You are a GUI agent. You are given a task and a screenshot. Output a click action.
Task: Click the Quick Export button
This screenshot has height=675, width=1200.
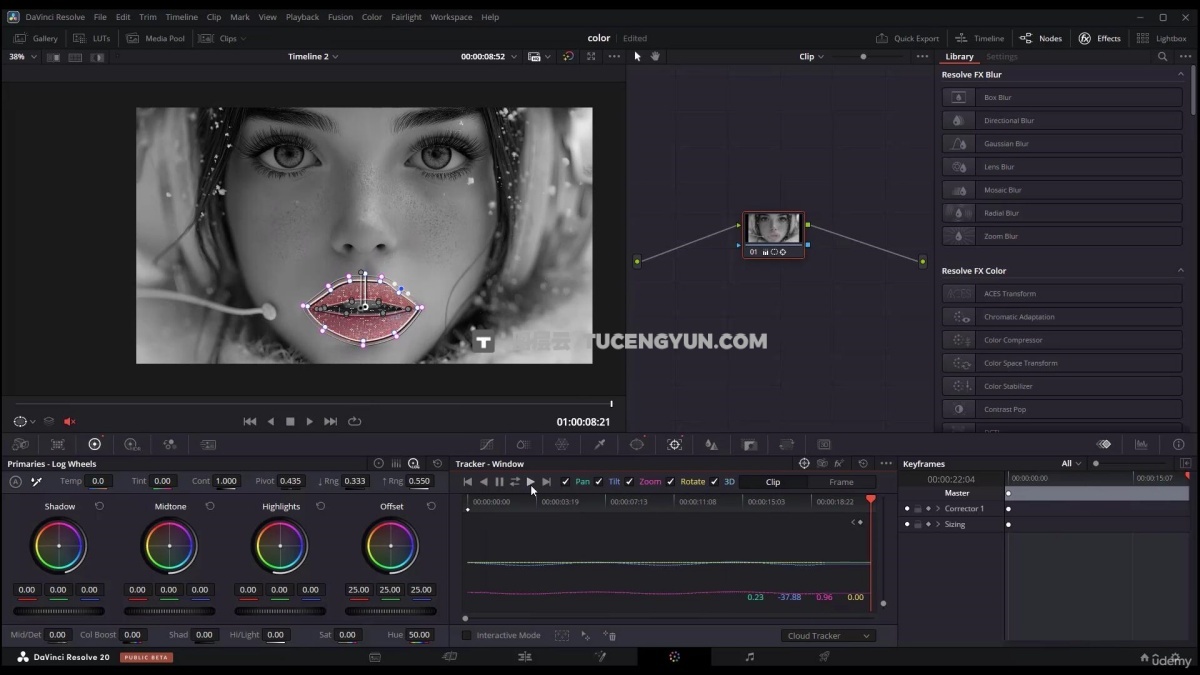click(908, 38)
